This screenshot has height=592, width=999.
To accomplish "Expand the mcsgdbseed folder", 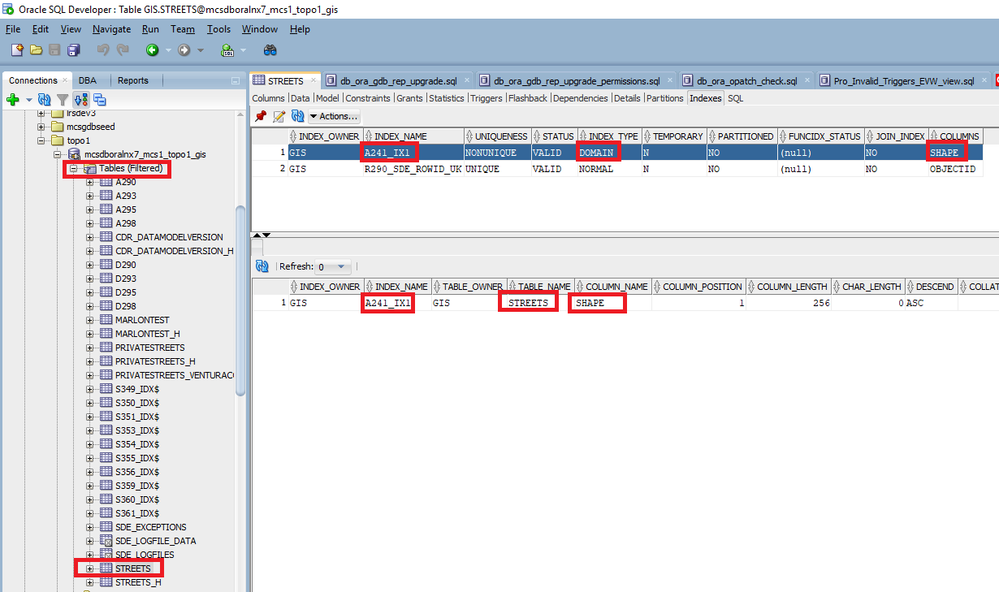I will [x=41, y=127].
